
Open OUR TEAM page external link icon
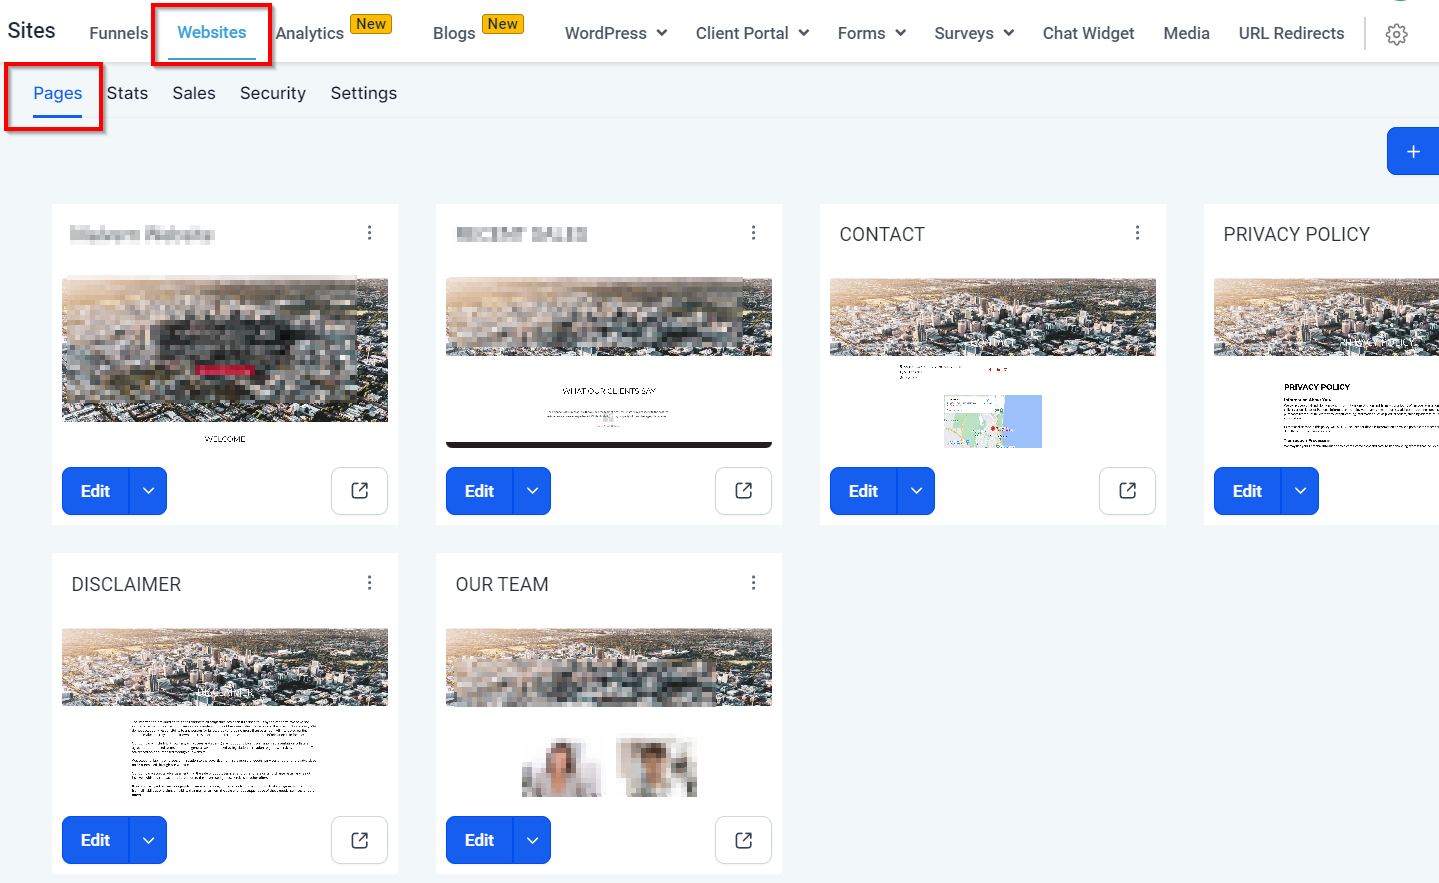tap(743, 840)
